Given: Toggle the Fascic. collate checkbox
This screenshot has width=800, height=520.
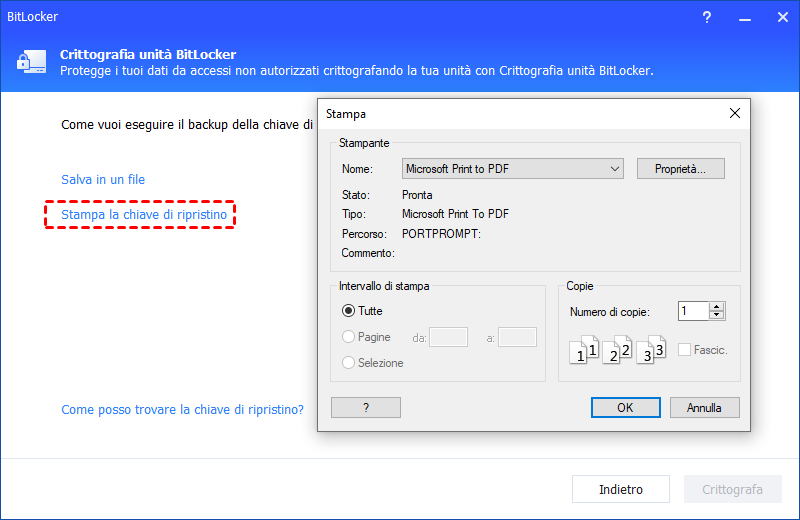Looking at the screenshot, I should (x=685, y=350).
